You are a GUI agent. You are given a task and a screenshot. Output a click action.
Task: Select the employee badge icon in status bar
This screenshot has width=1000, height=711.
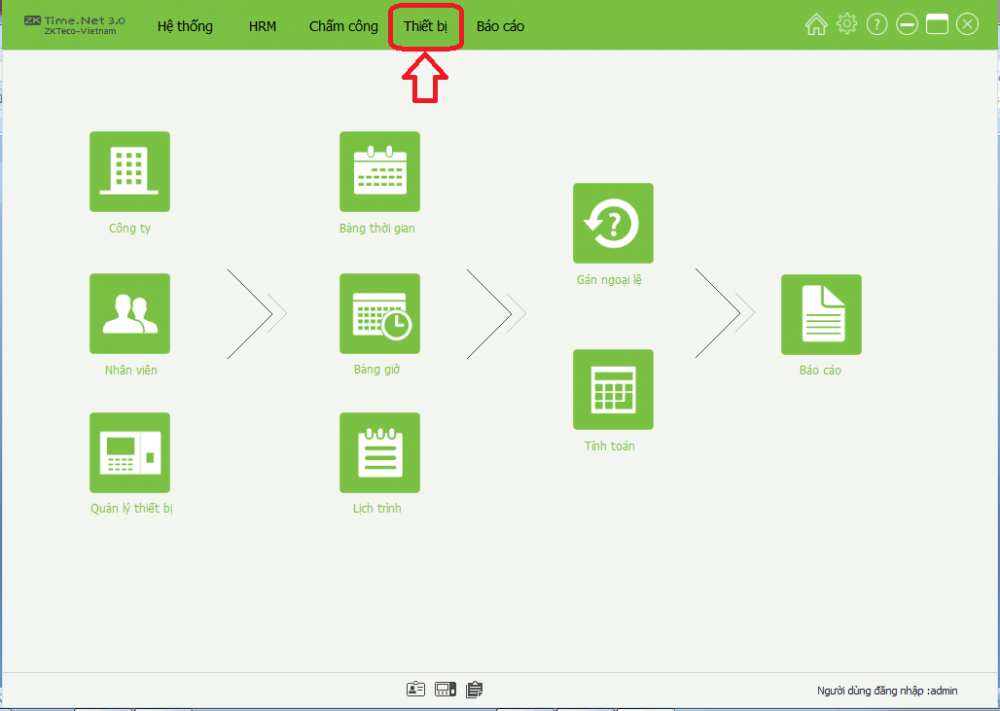click(x=415, y=689)
